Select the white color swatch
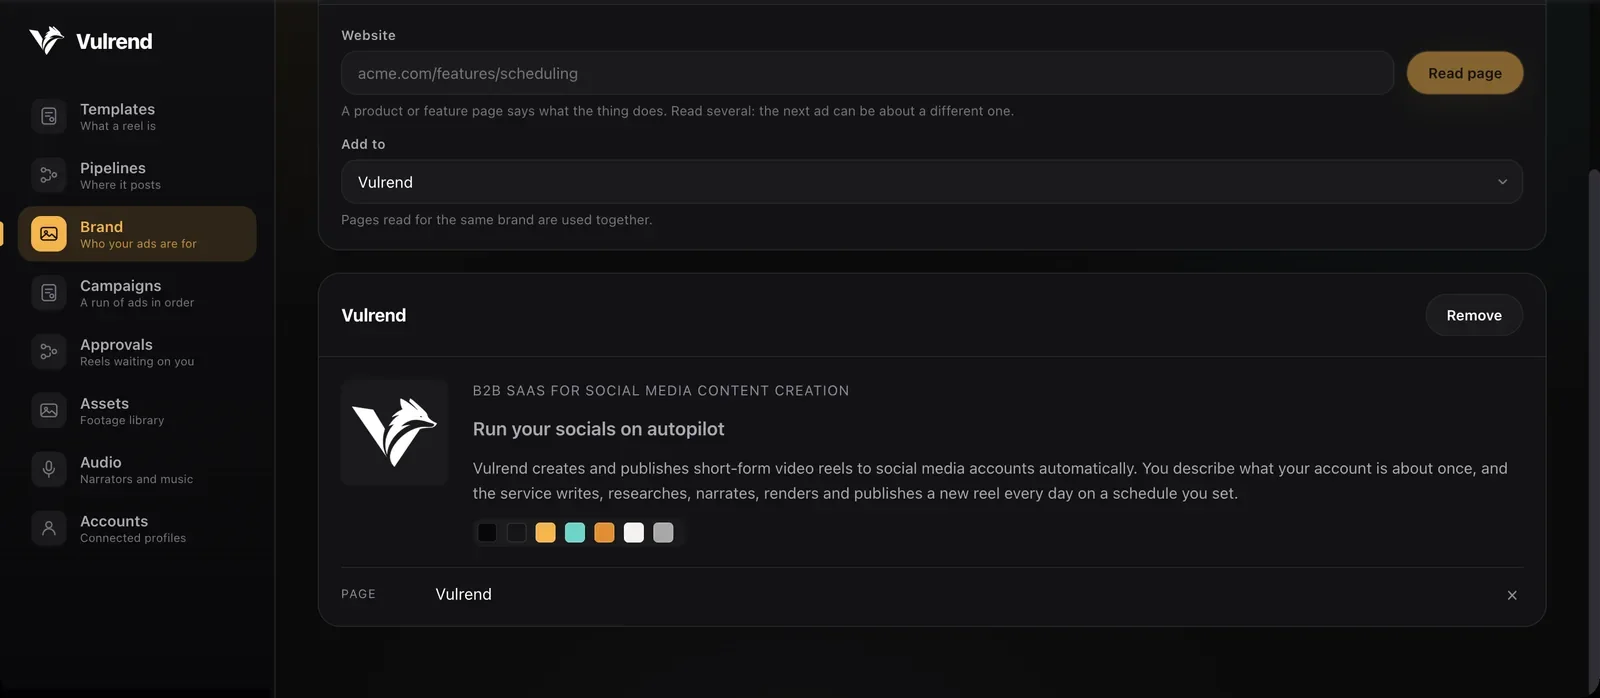 (x=634, y=533)
